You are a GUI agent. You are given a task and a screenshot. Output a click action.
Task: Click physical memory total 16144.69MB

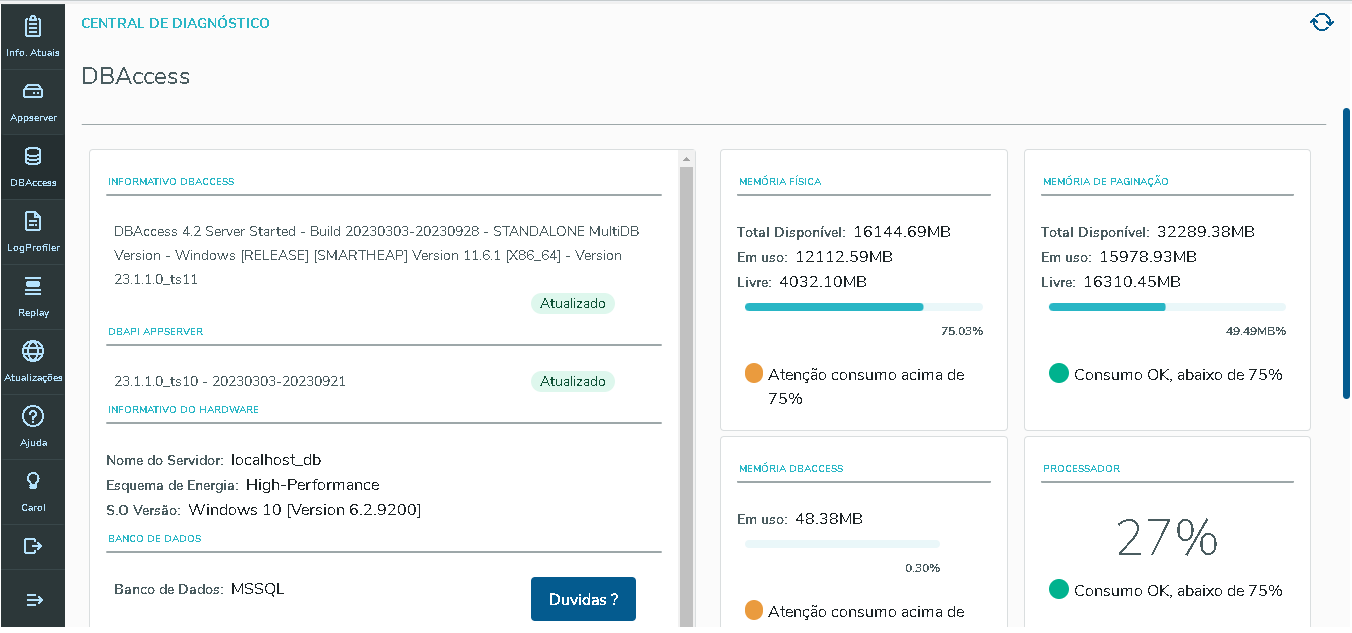click(x=902, y=232)
